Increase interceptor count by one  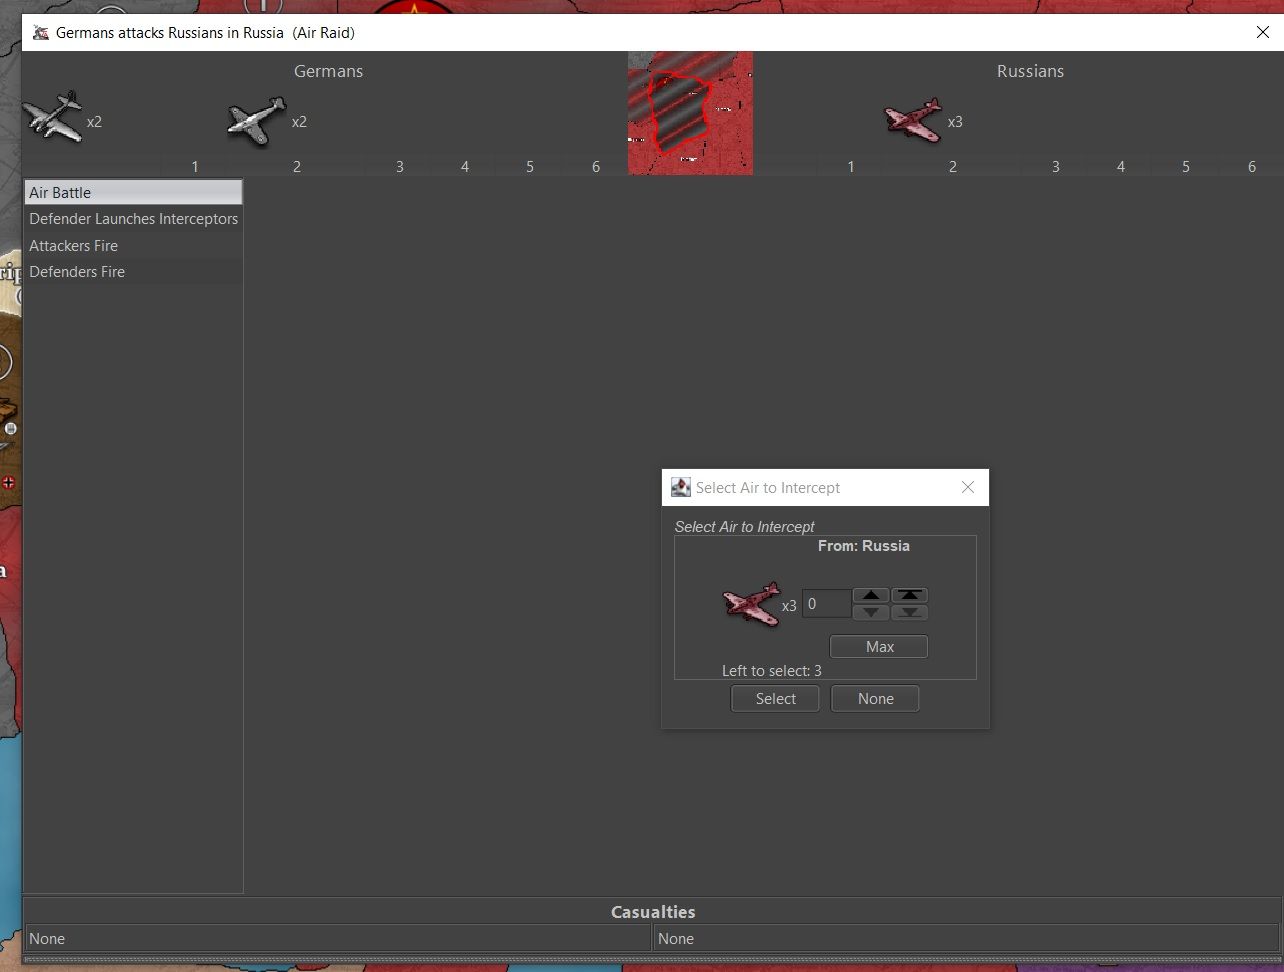click(871, 595)
